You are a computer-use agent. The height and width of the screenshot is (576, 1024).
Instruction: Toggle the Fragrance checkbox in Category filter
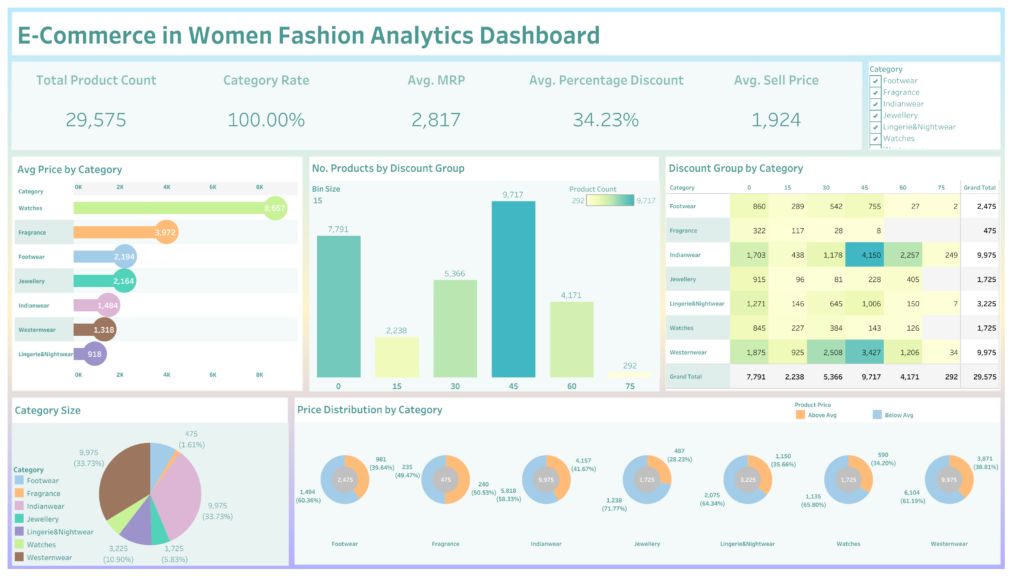click(876, 92)
